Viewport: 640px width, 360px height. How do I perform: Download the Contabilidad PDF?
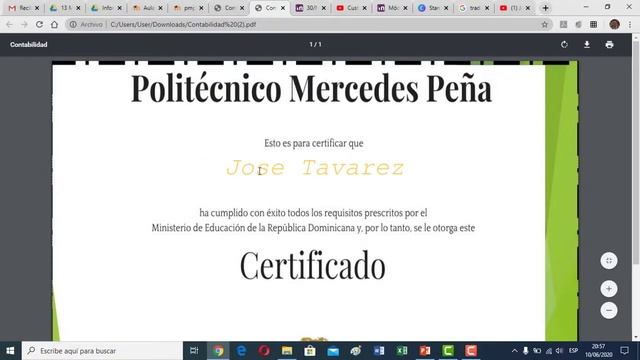click(x=587, y=44)
